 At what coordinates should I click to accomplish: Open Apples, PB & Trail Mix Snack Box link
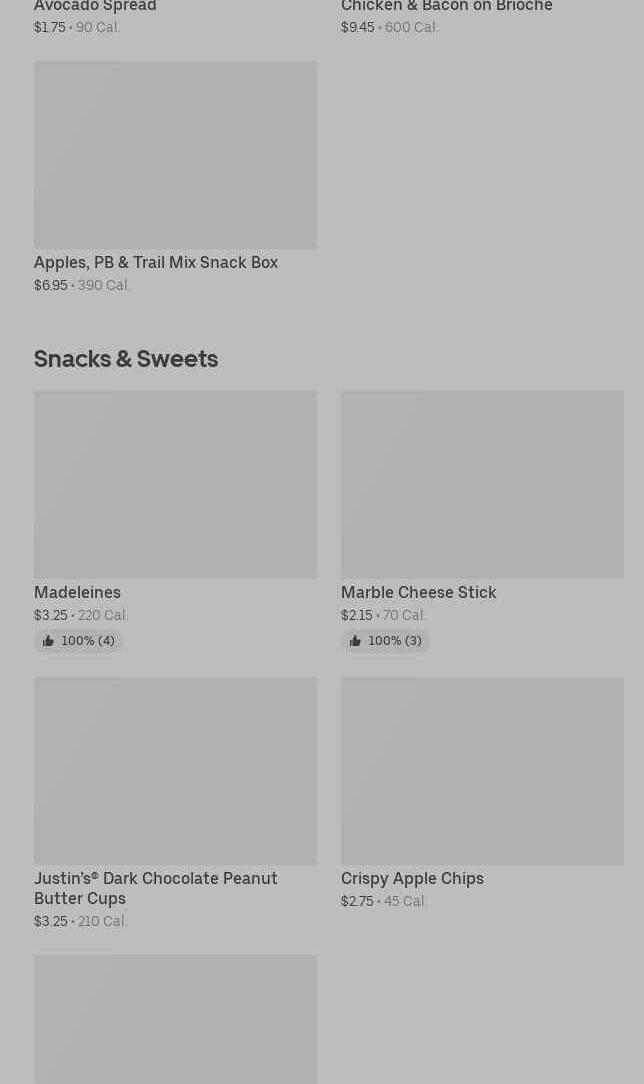156,263
